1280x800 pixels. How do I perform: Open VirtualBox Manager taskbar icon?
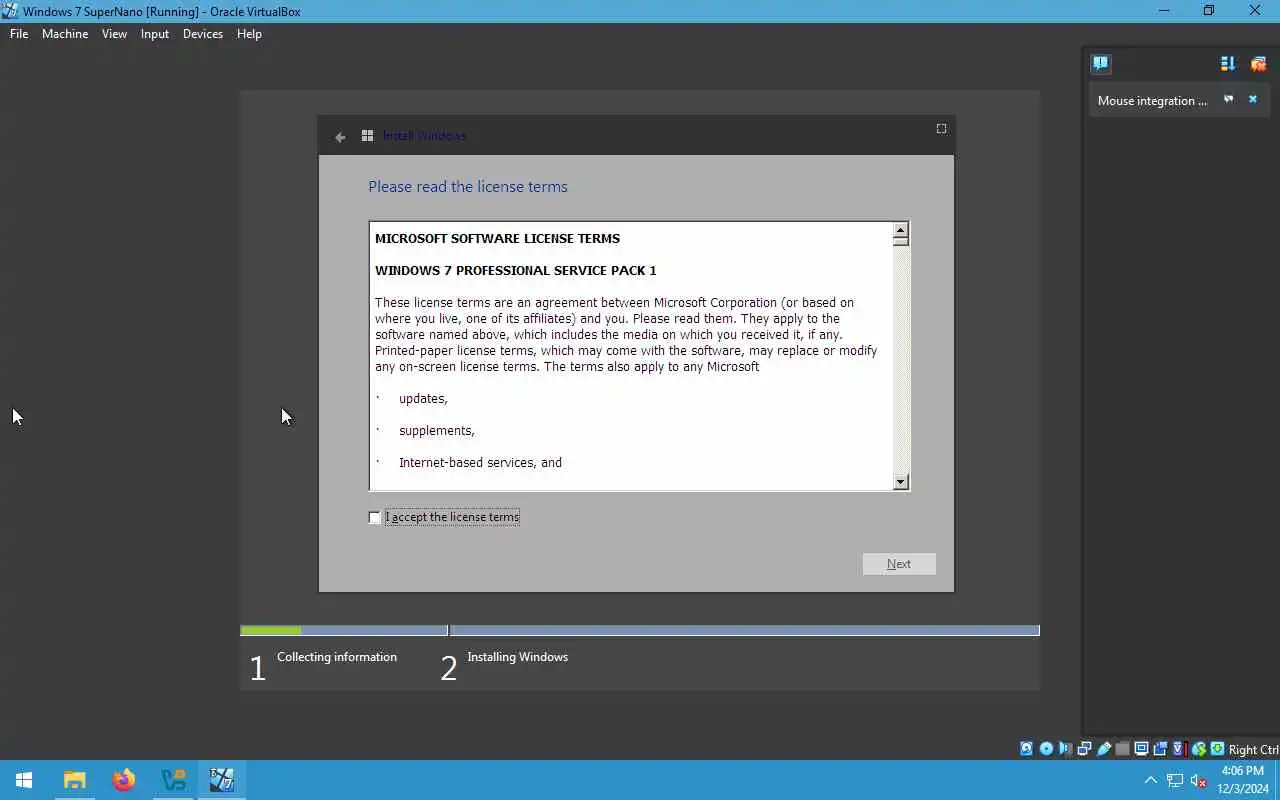coord(173,780)
